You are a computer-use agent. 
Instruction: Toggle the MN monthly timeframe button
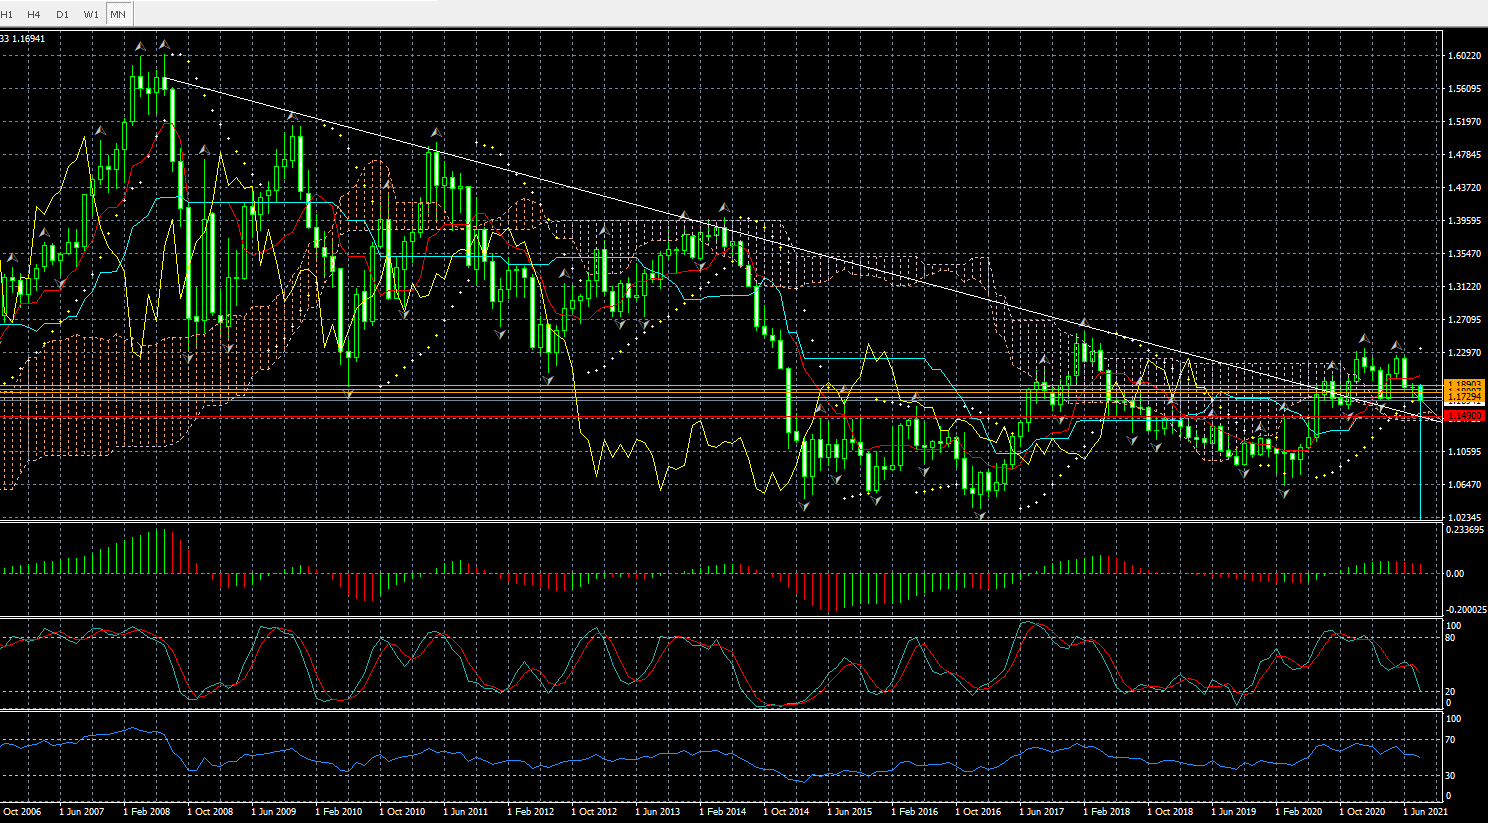click(118, 14)
